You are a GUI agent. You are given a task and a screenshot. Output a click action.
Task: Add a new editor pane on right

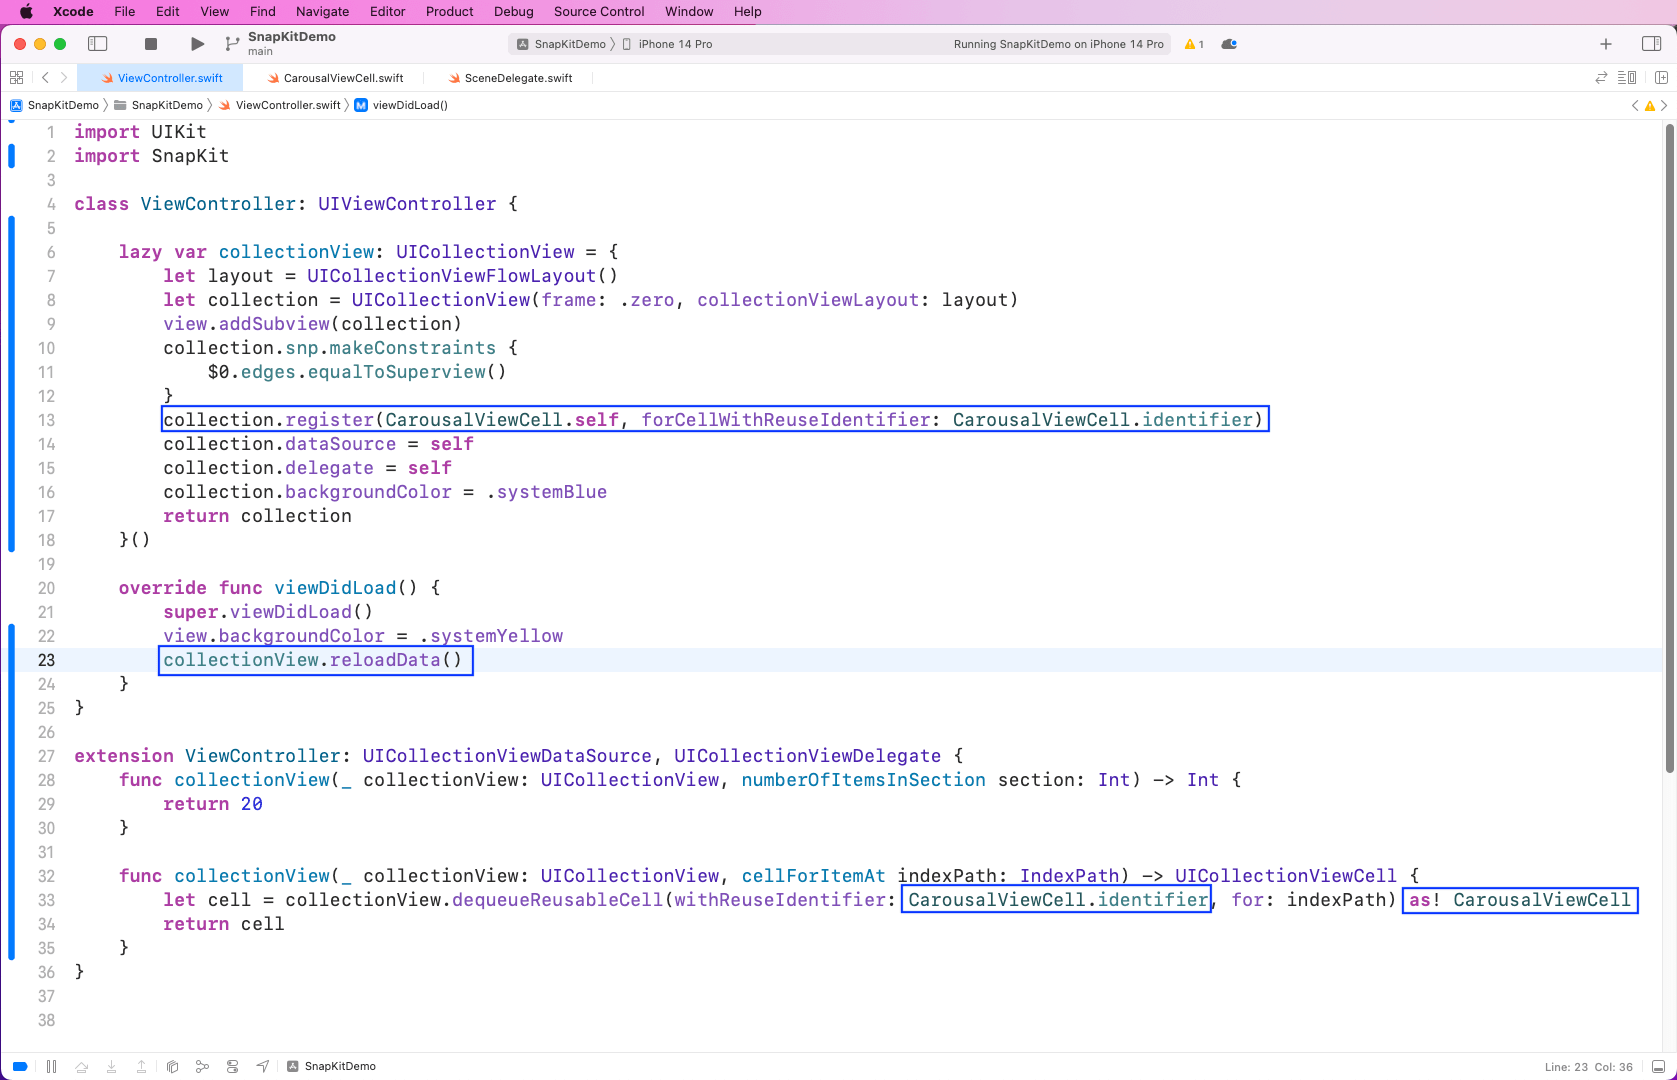point(1661,78)
